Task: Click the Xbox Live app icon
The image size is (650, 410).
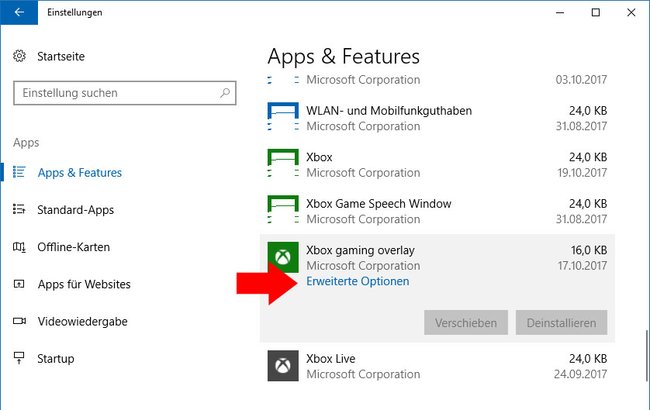Action: [x=283, y=366]
